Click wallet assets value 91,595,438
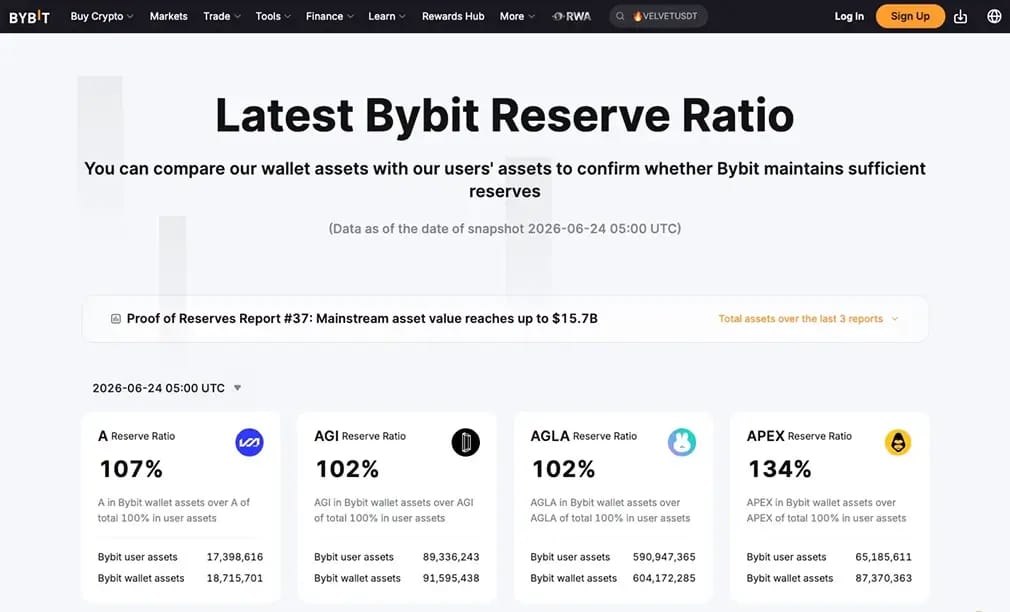This screenshot has height=612, width=1010. coord(451,579)
